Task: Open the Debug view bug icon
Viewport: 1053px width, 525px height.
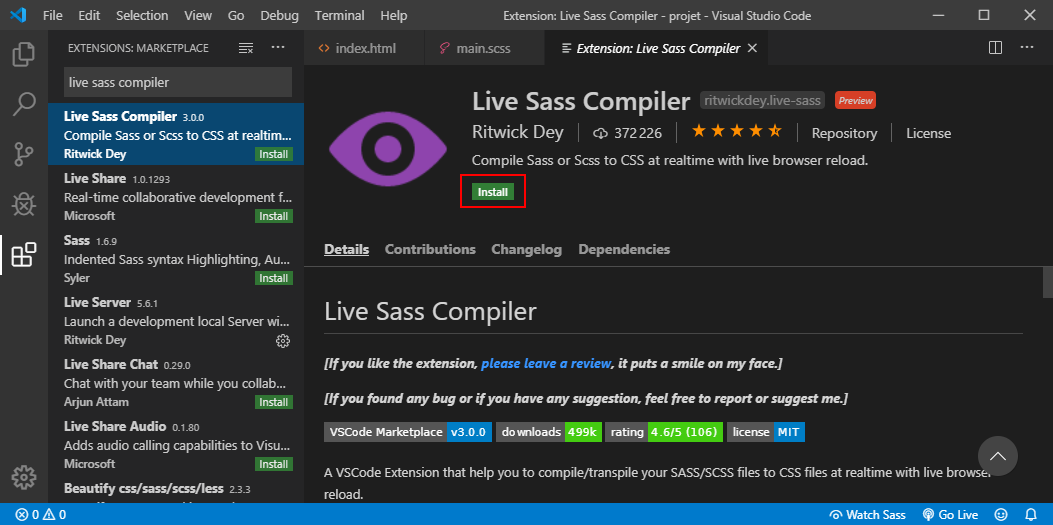Action: [x=24, y=204]
